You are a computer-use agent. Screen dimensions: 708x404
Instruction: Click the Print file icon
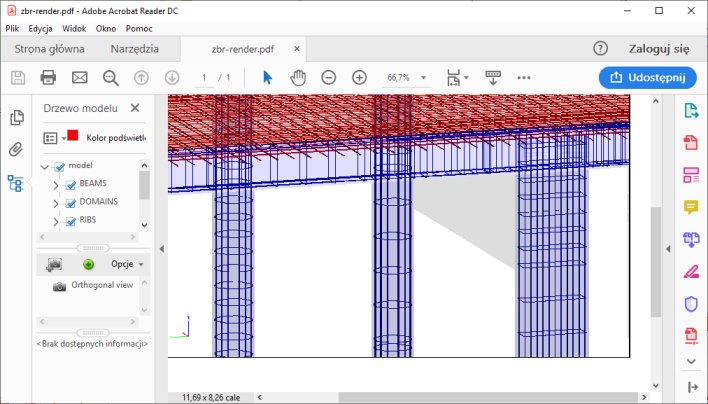click(x=48, y=78)
